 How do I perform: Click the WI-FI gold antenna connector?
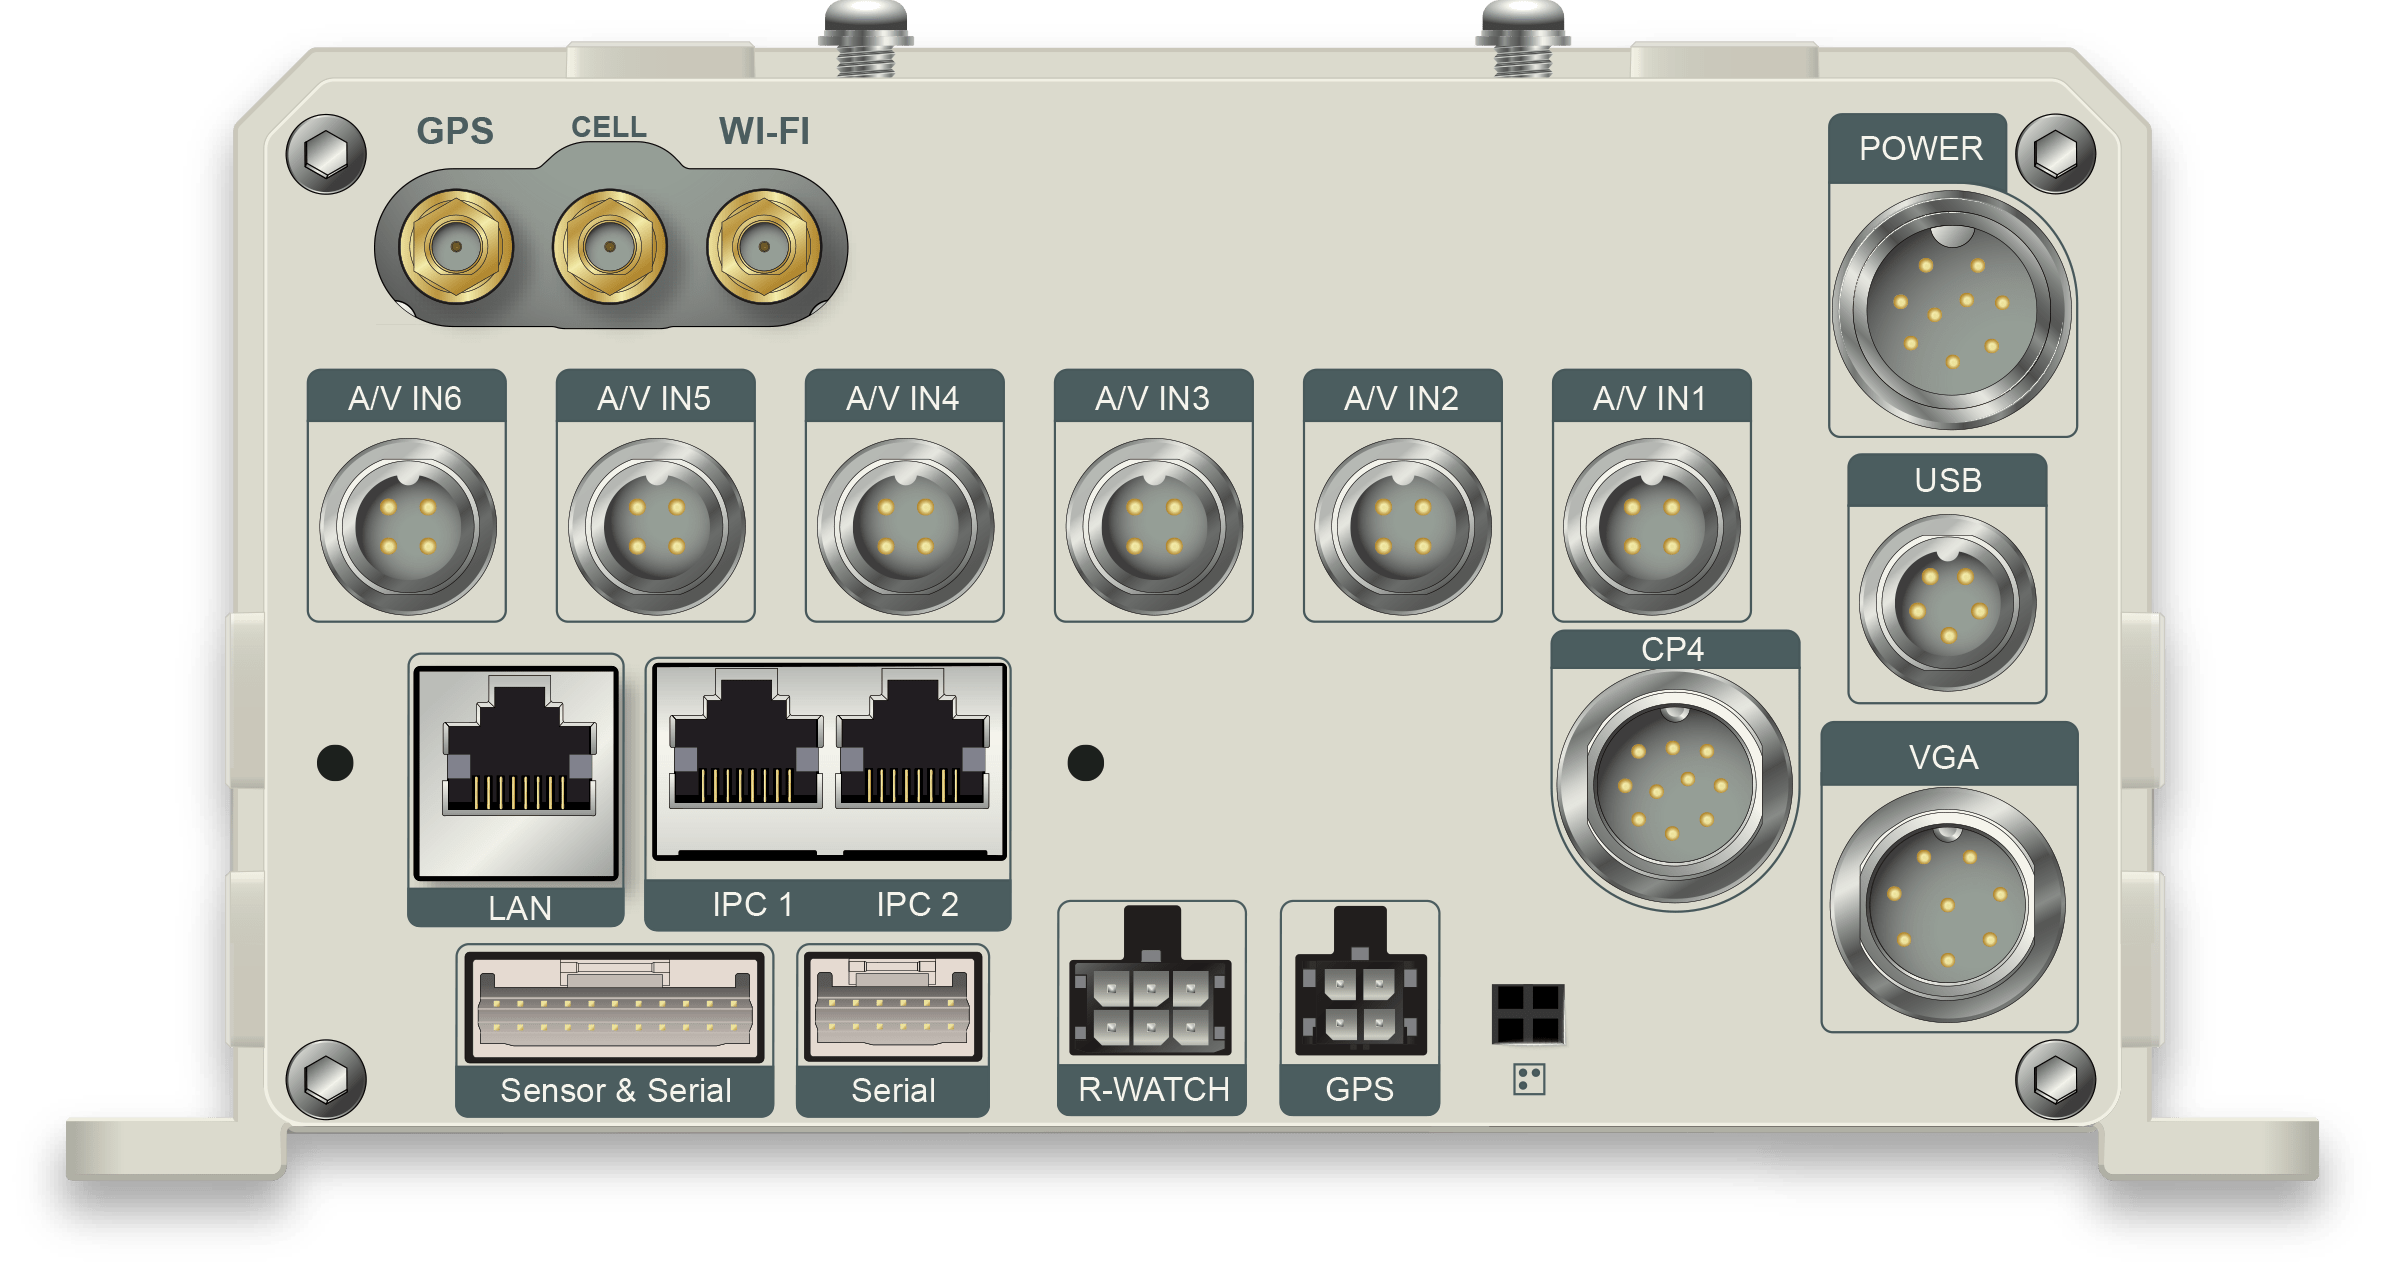(x=764, y=246)
